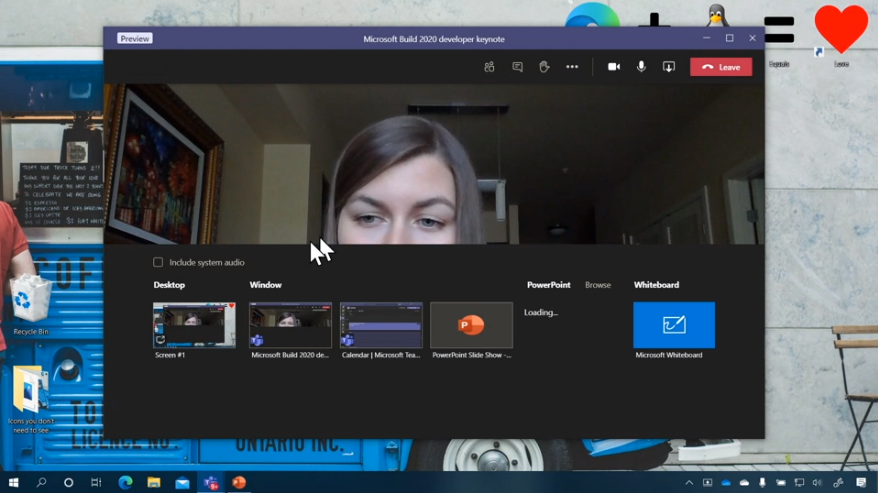This screenshot has height=493, width=878.
Task: Mute the microphone
Action: pyautogui.click(x=641, y=67)
